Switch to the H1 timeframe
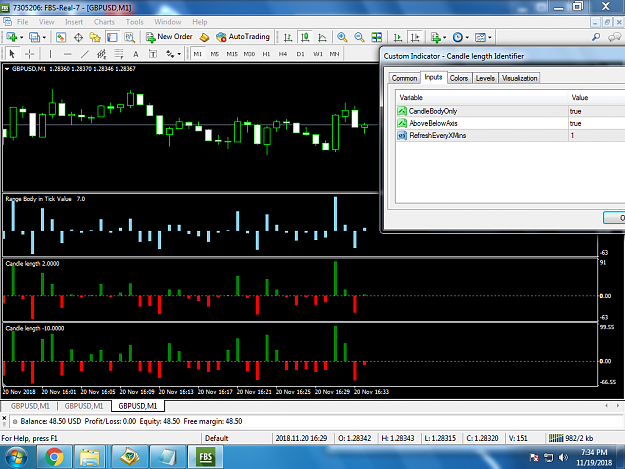 [x=266, y=54]
